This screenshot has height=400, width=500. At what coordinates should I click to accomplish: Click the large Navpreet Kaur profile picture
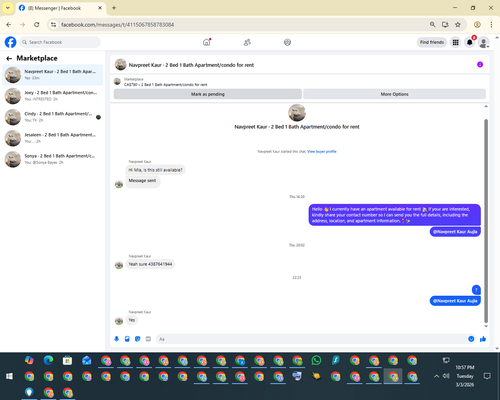pyautogui.click(x=297, y=112)
